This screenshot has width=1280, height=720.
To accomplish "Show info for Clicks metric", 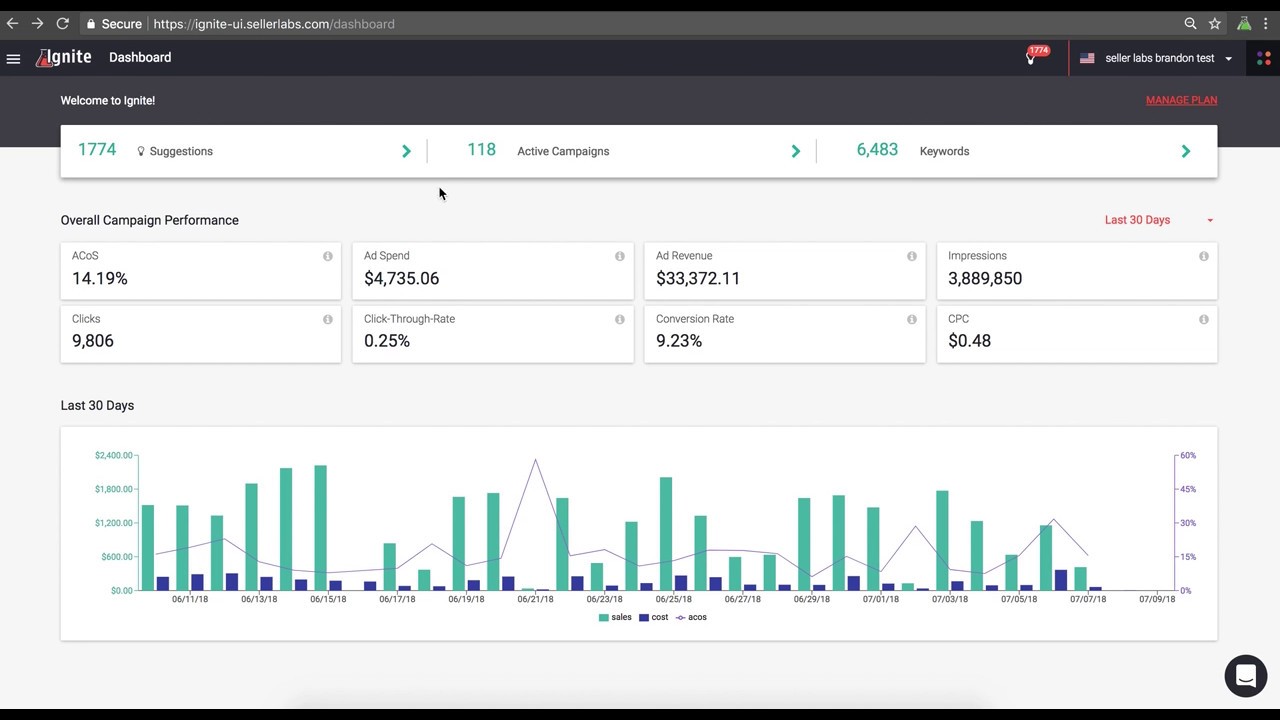I will (327, 319).
